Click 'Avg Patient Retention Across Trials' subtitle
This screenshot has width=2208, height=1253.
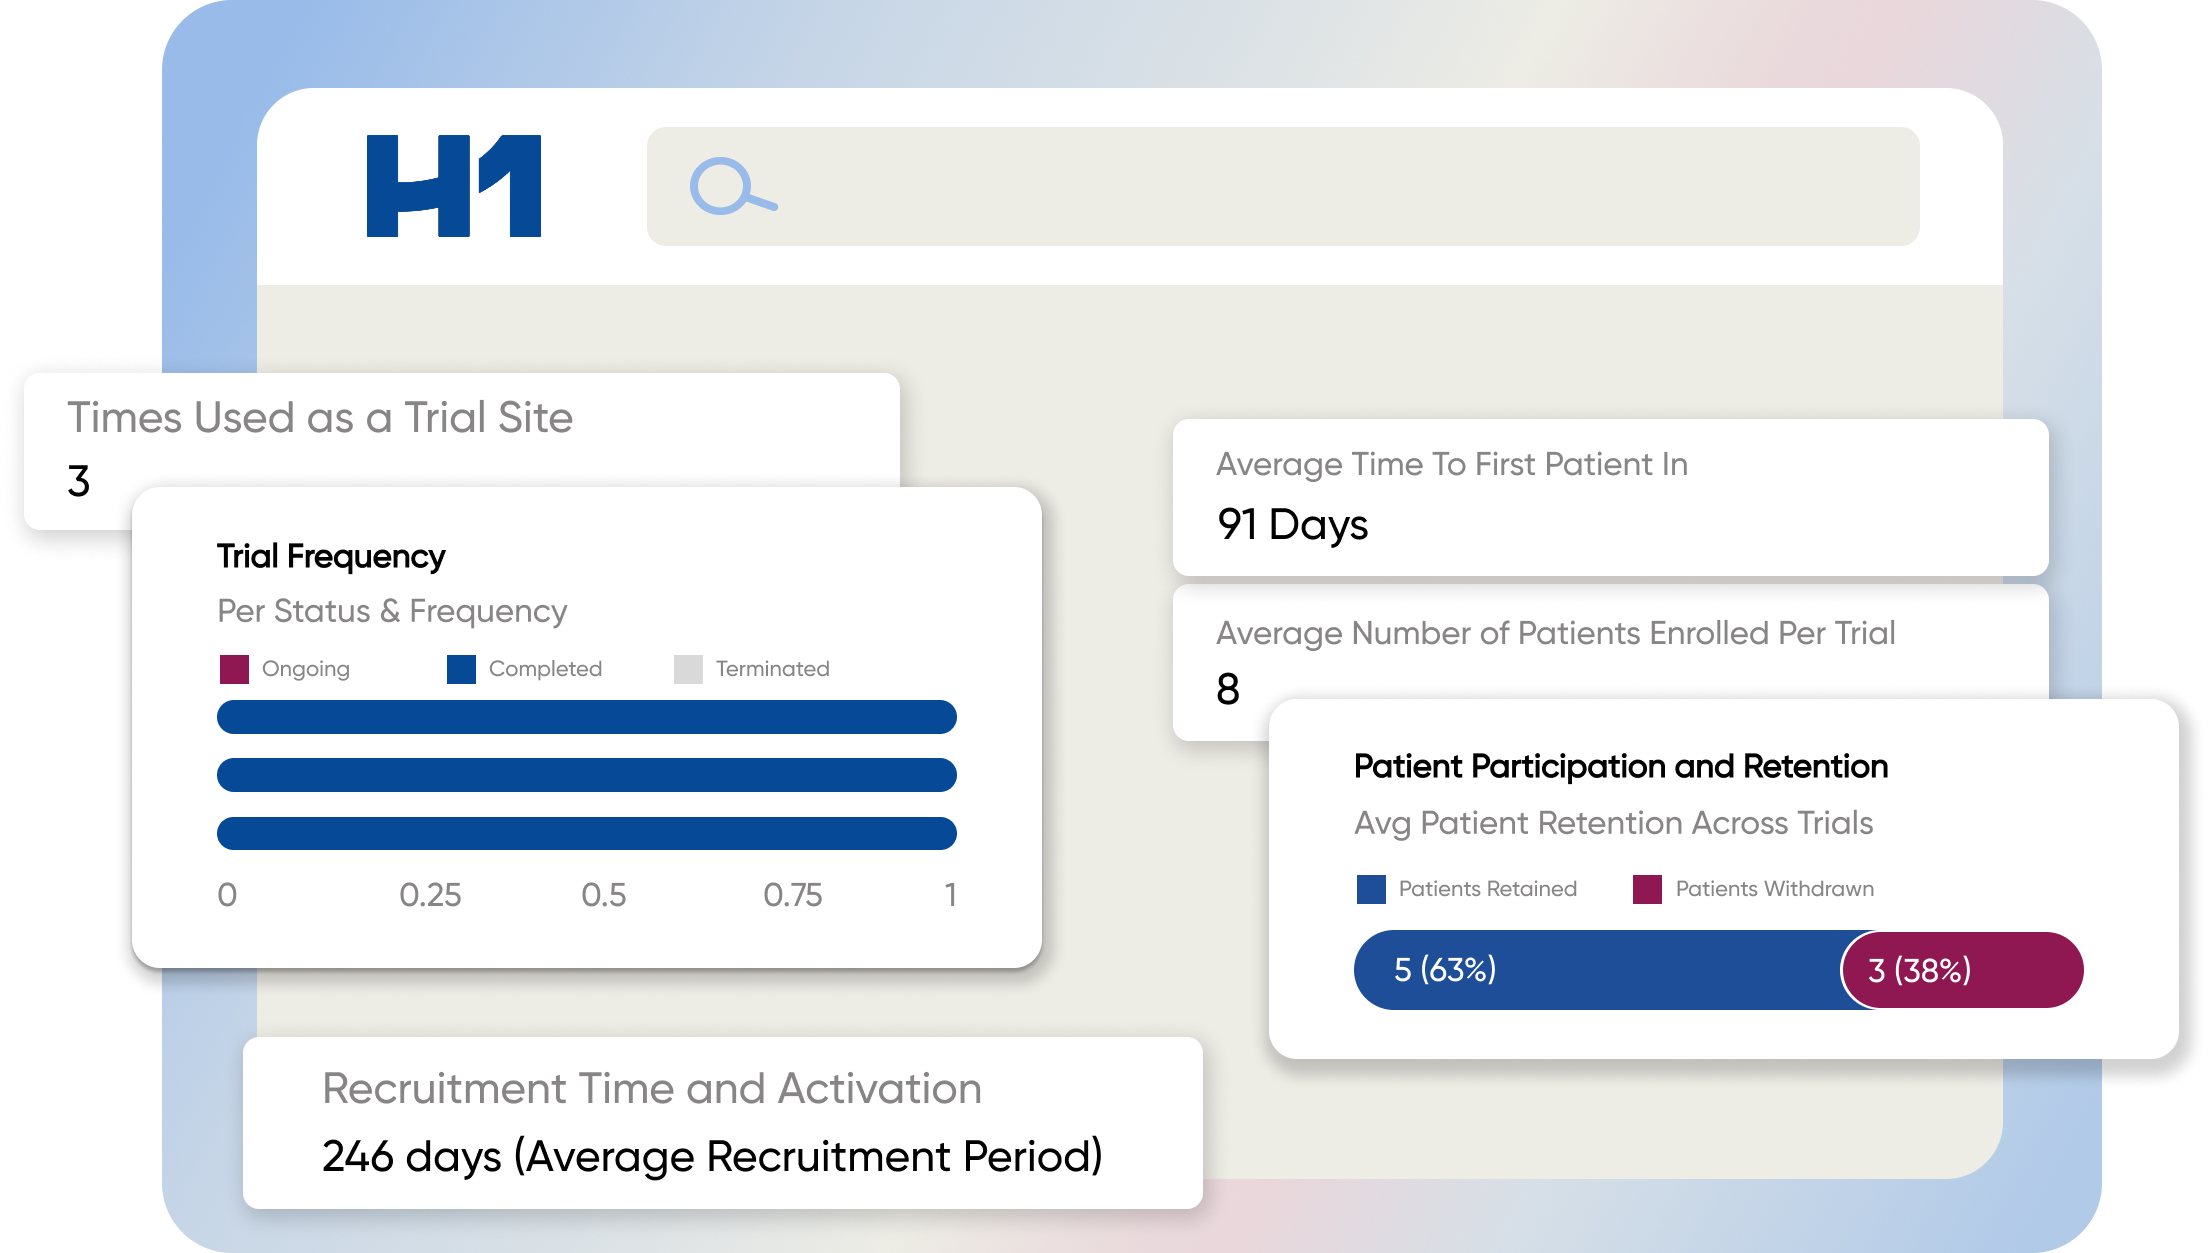click(1614, 823)
